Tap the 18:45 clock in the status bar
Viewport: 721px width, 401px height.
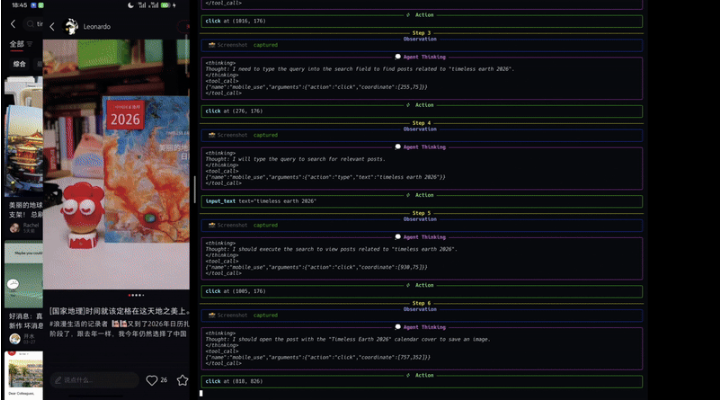(19, 5)
